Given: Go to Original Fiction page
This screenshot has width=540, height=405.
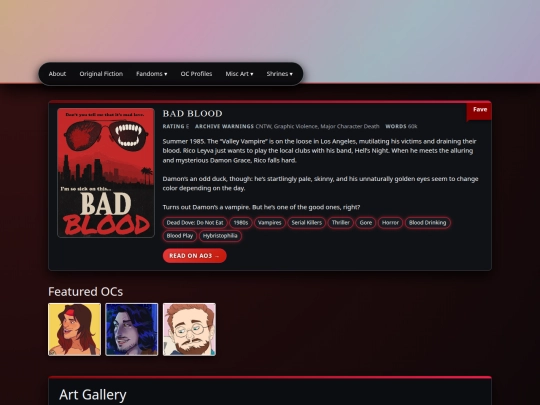Looking at the screenshot, I should click(101, 74).
